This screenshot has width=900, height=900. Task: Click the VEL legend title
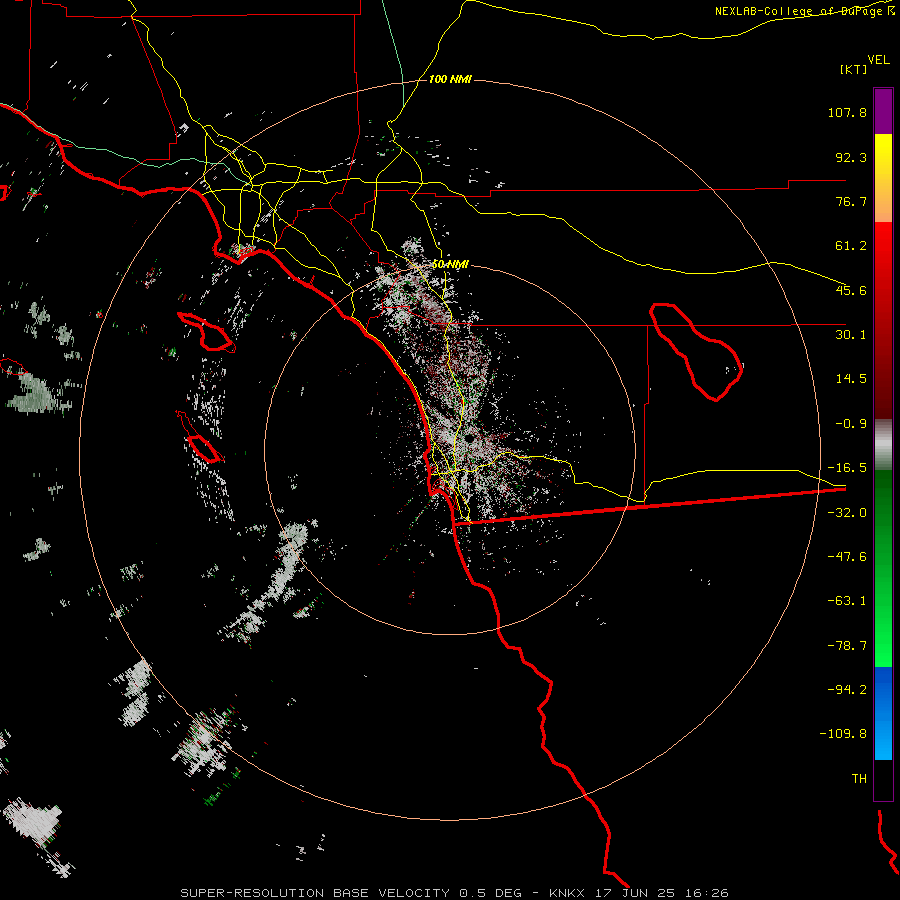click(878, 60)
